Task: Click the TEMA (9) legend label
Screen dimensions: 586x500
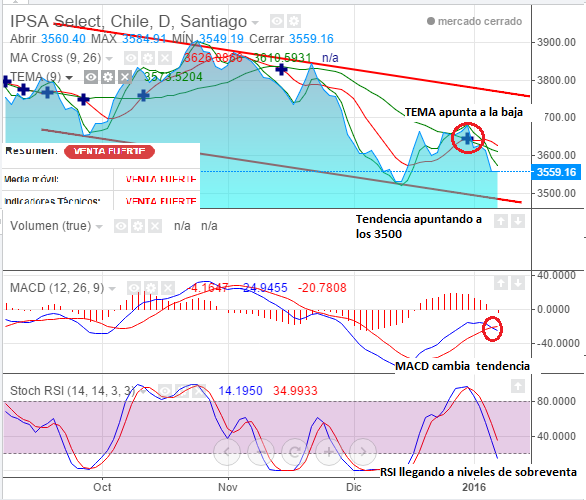Action: 36,77
